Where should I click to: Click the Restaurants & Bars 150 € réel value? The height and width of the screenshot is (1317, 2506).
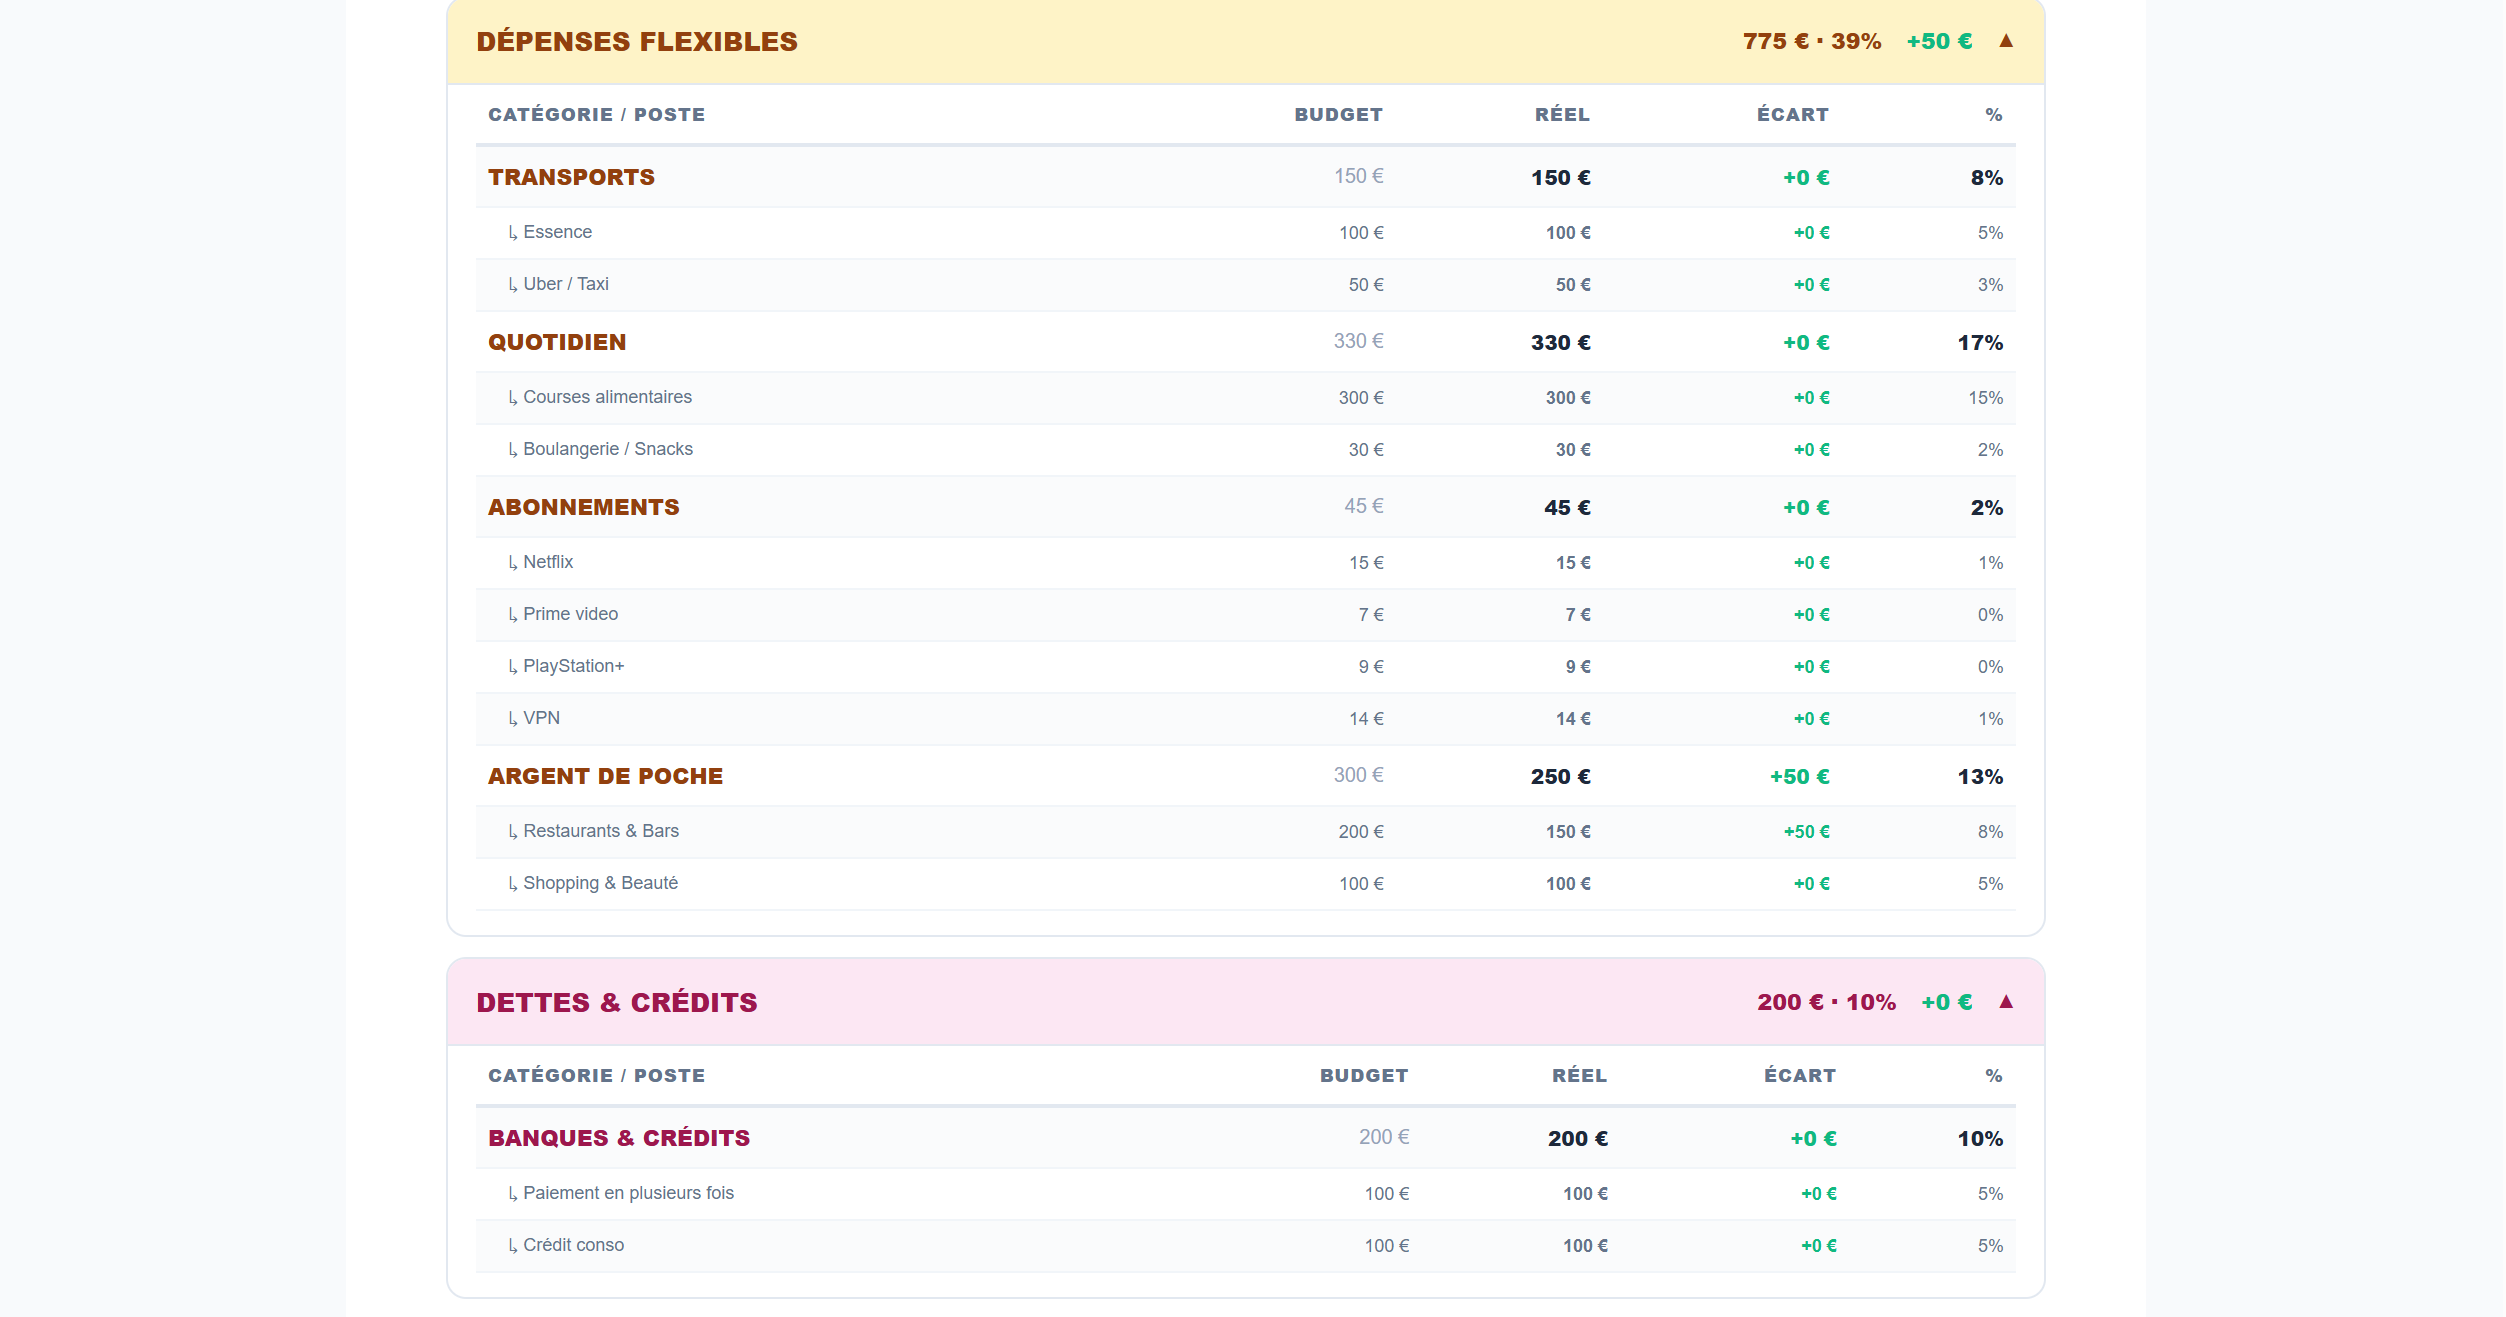(x=1568, y=832)
